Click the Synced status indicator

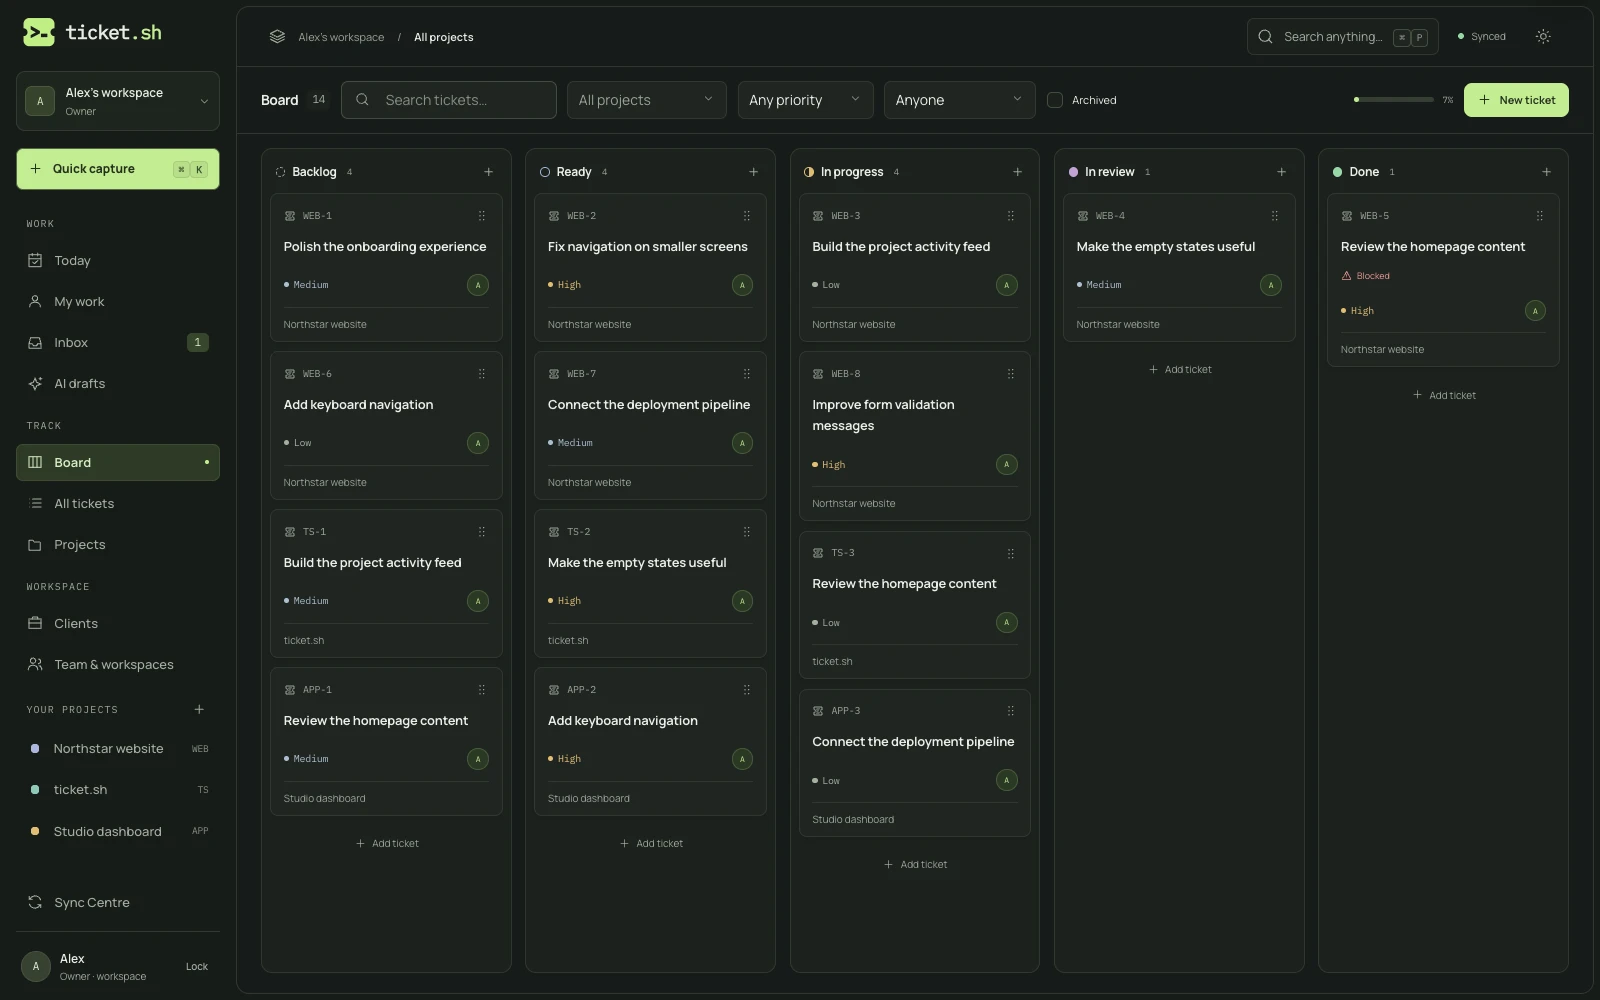tap(1482, 37)
